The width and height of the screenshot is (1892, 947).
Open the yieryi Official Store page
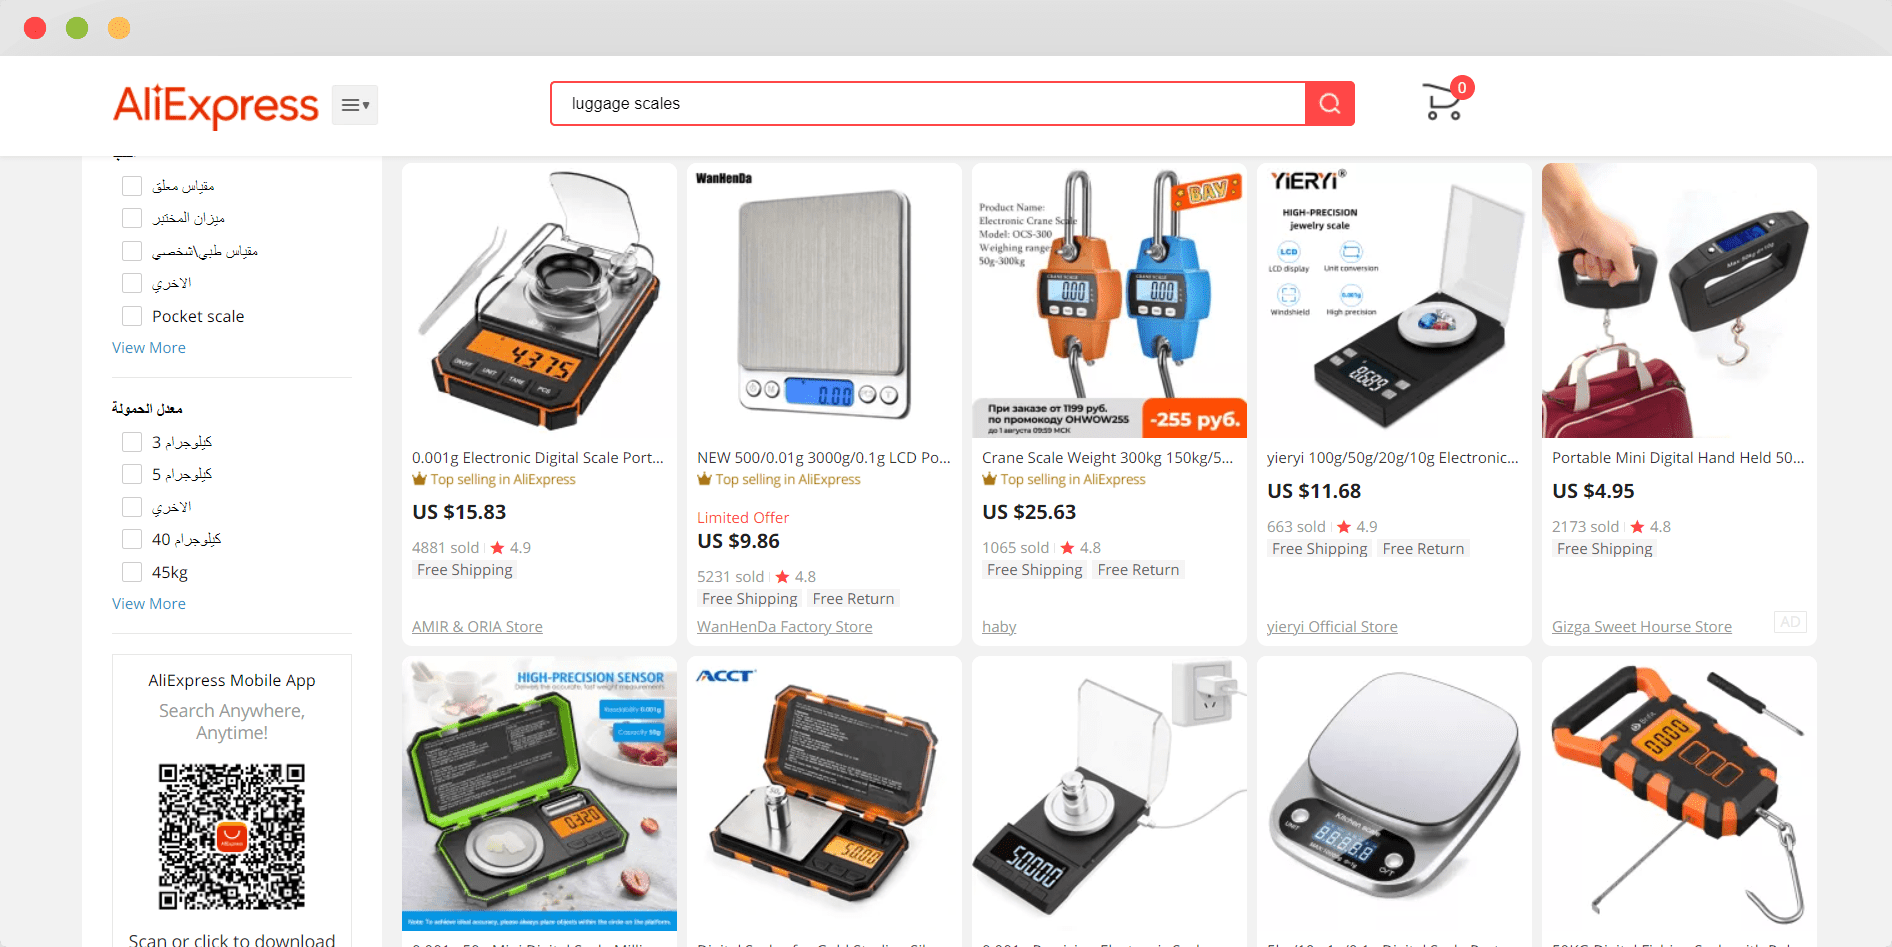(x=1332, y=627)
